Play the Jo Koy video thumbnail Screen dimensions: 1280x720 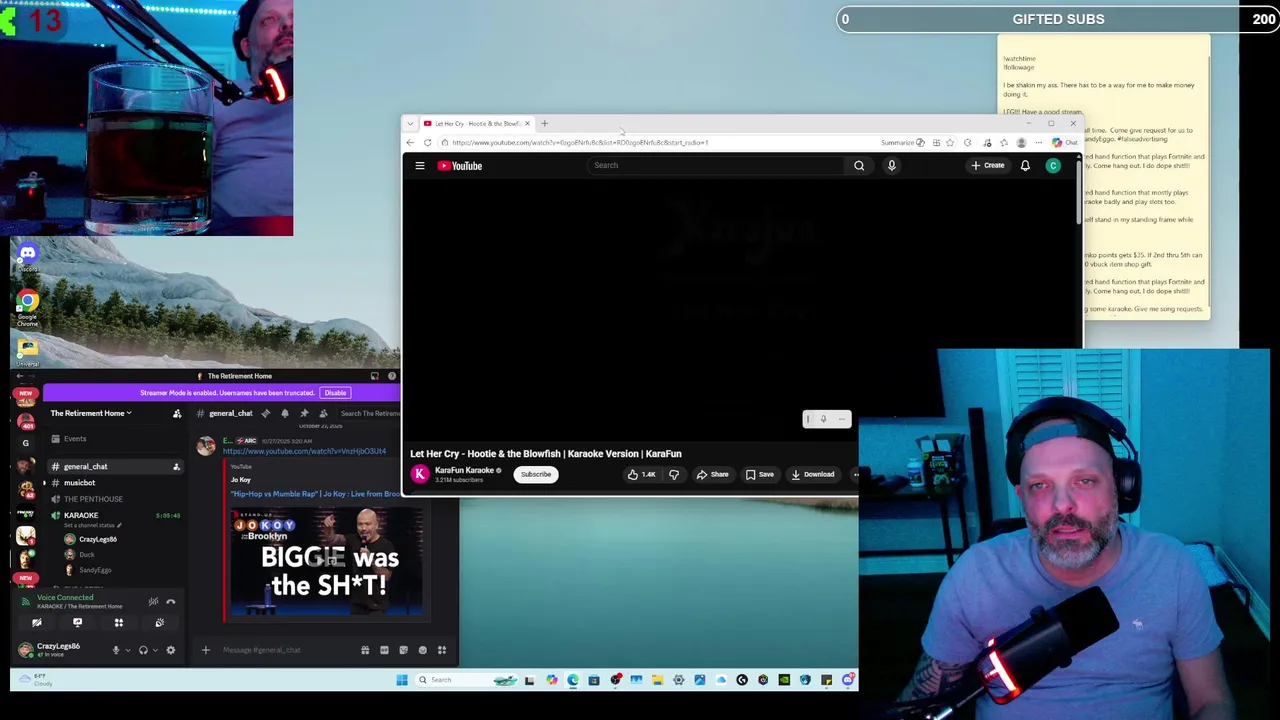click(328, 563)
